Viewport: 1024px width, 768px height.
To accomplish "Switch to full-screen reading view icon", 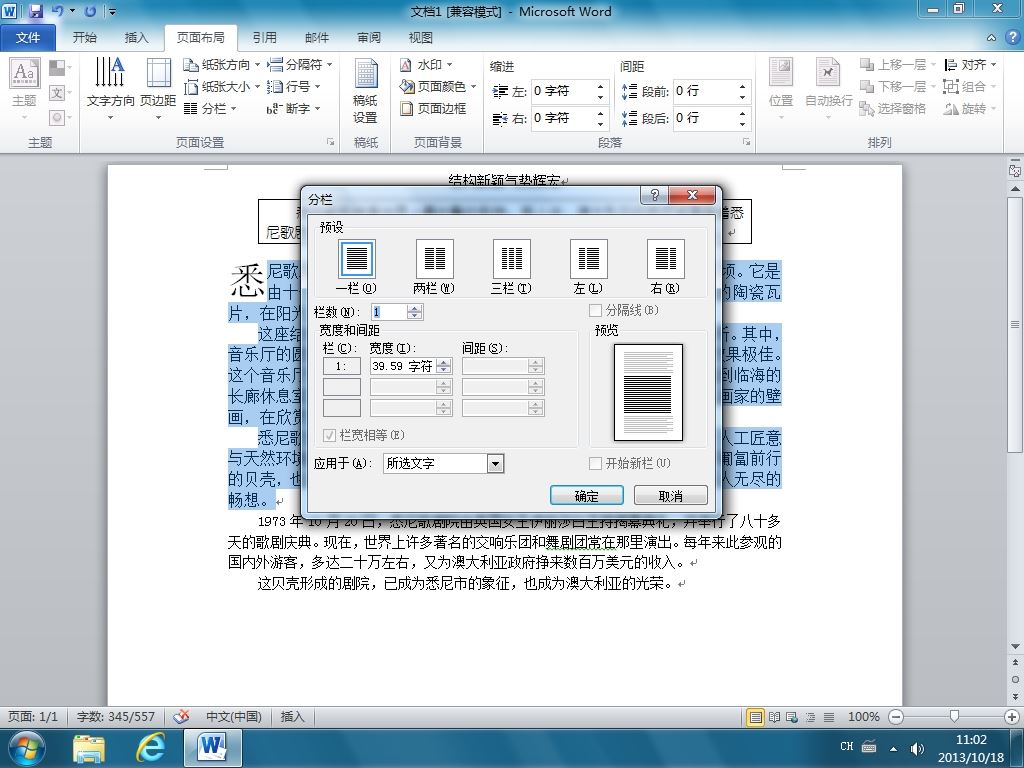I will [x=775, y=717].
